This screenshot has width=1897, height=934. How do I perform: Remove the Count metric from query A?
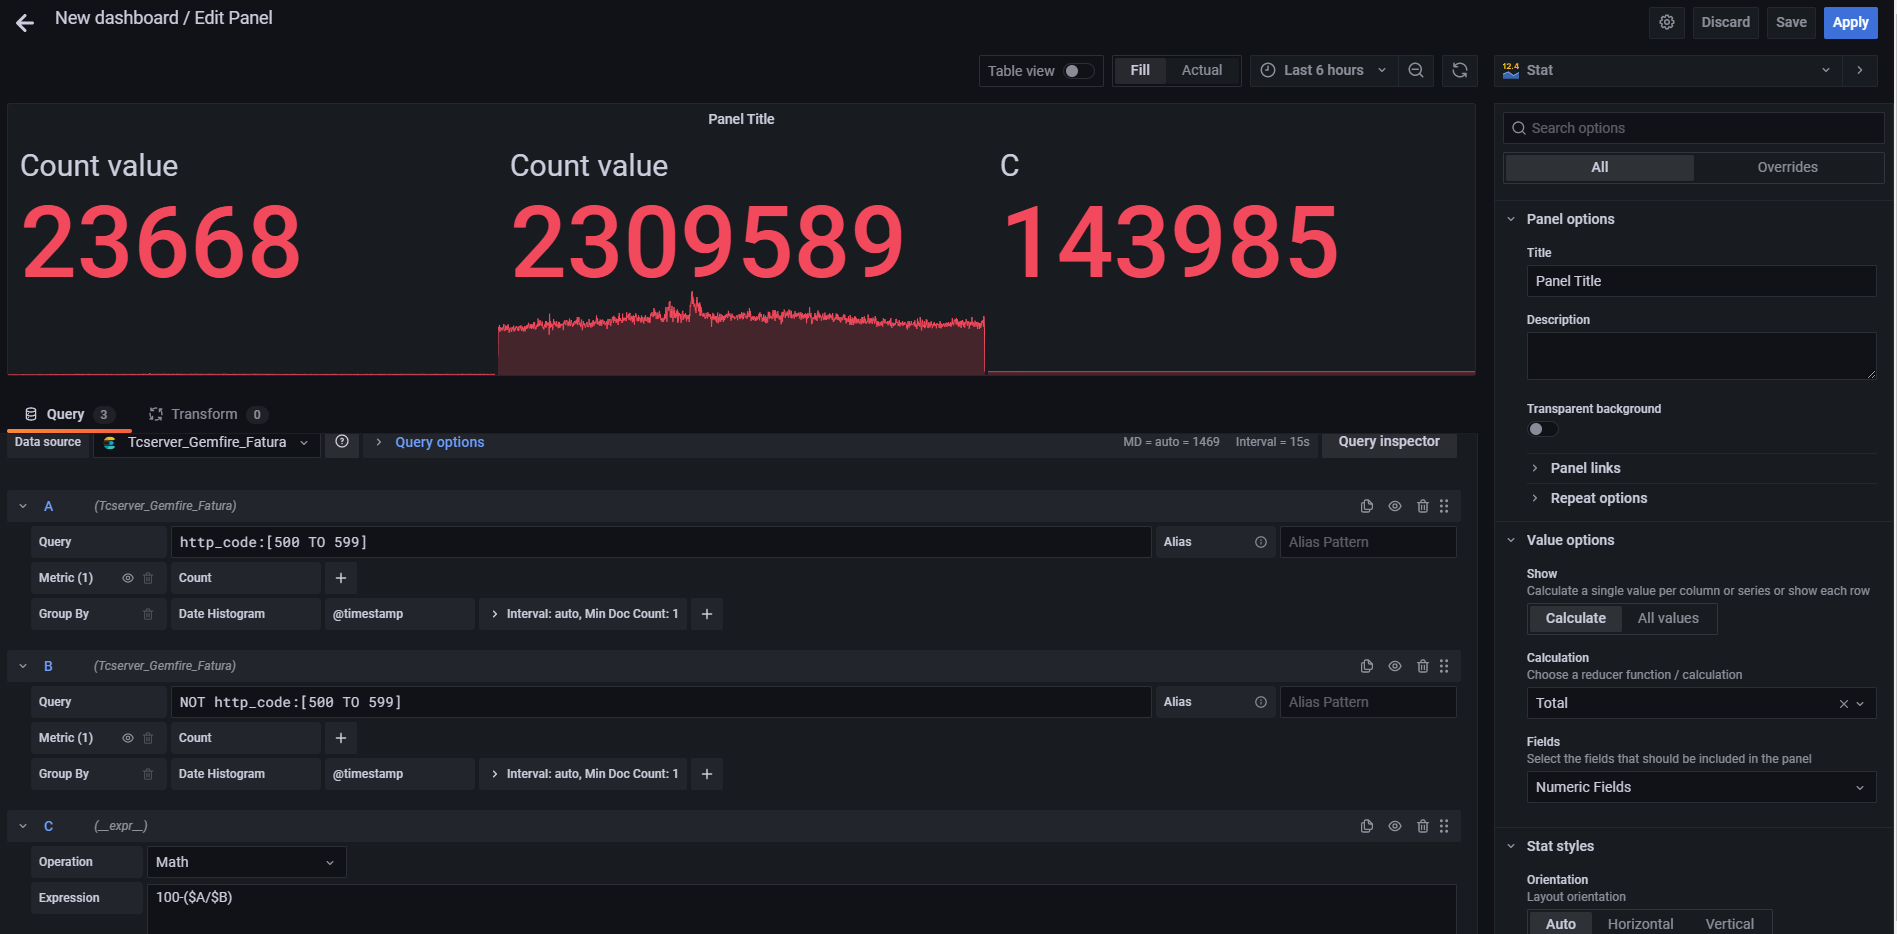tap(147, 577)
